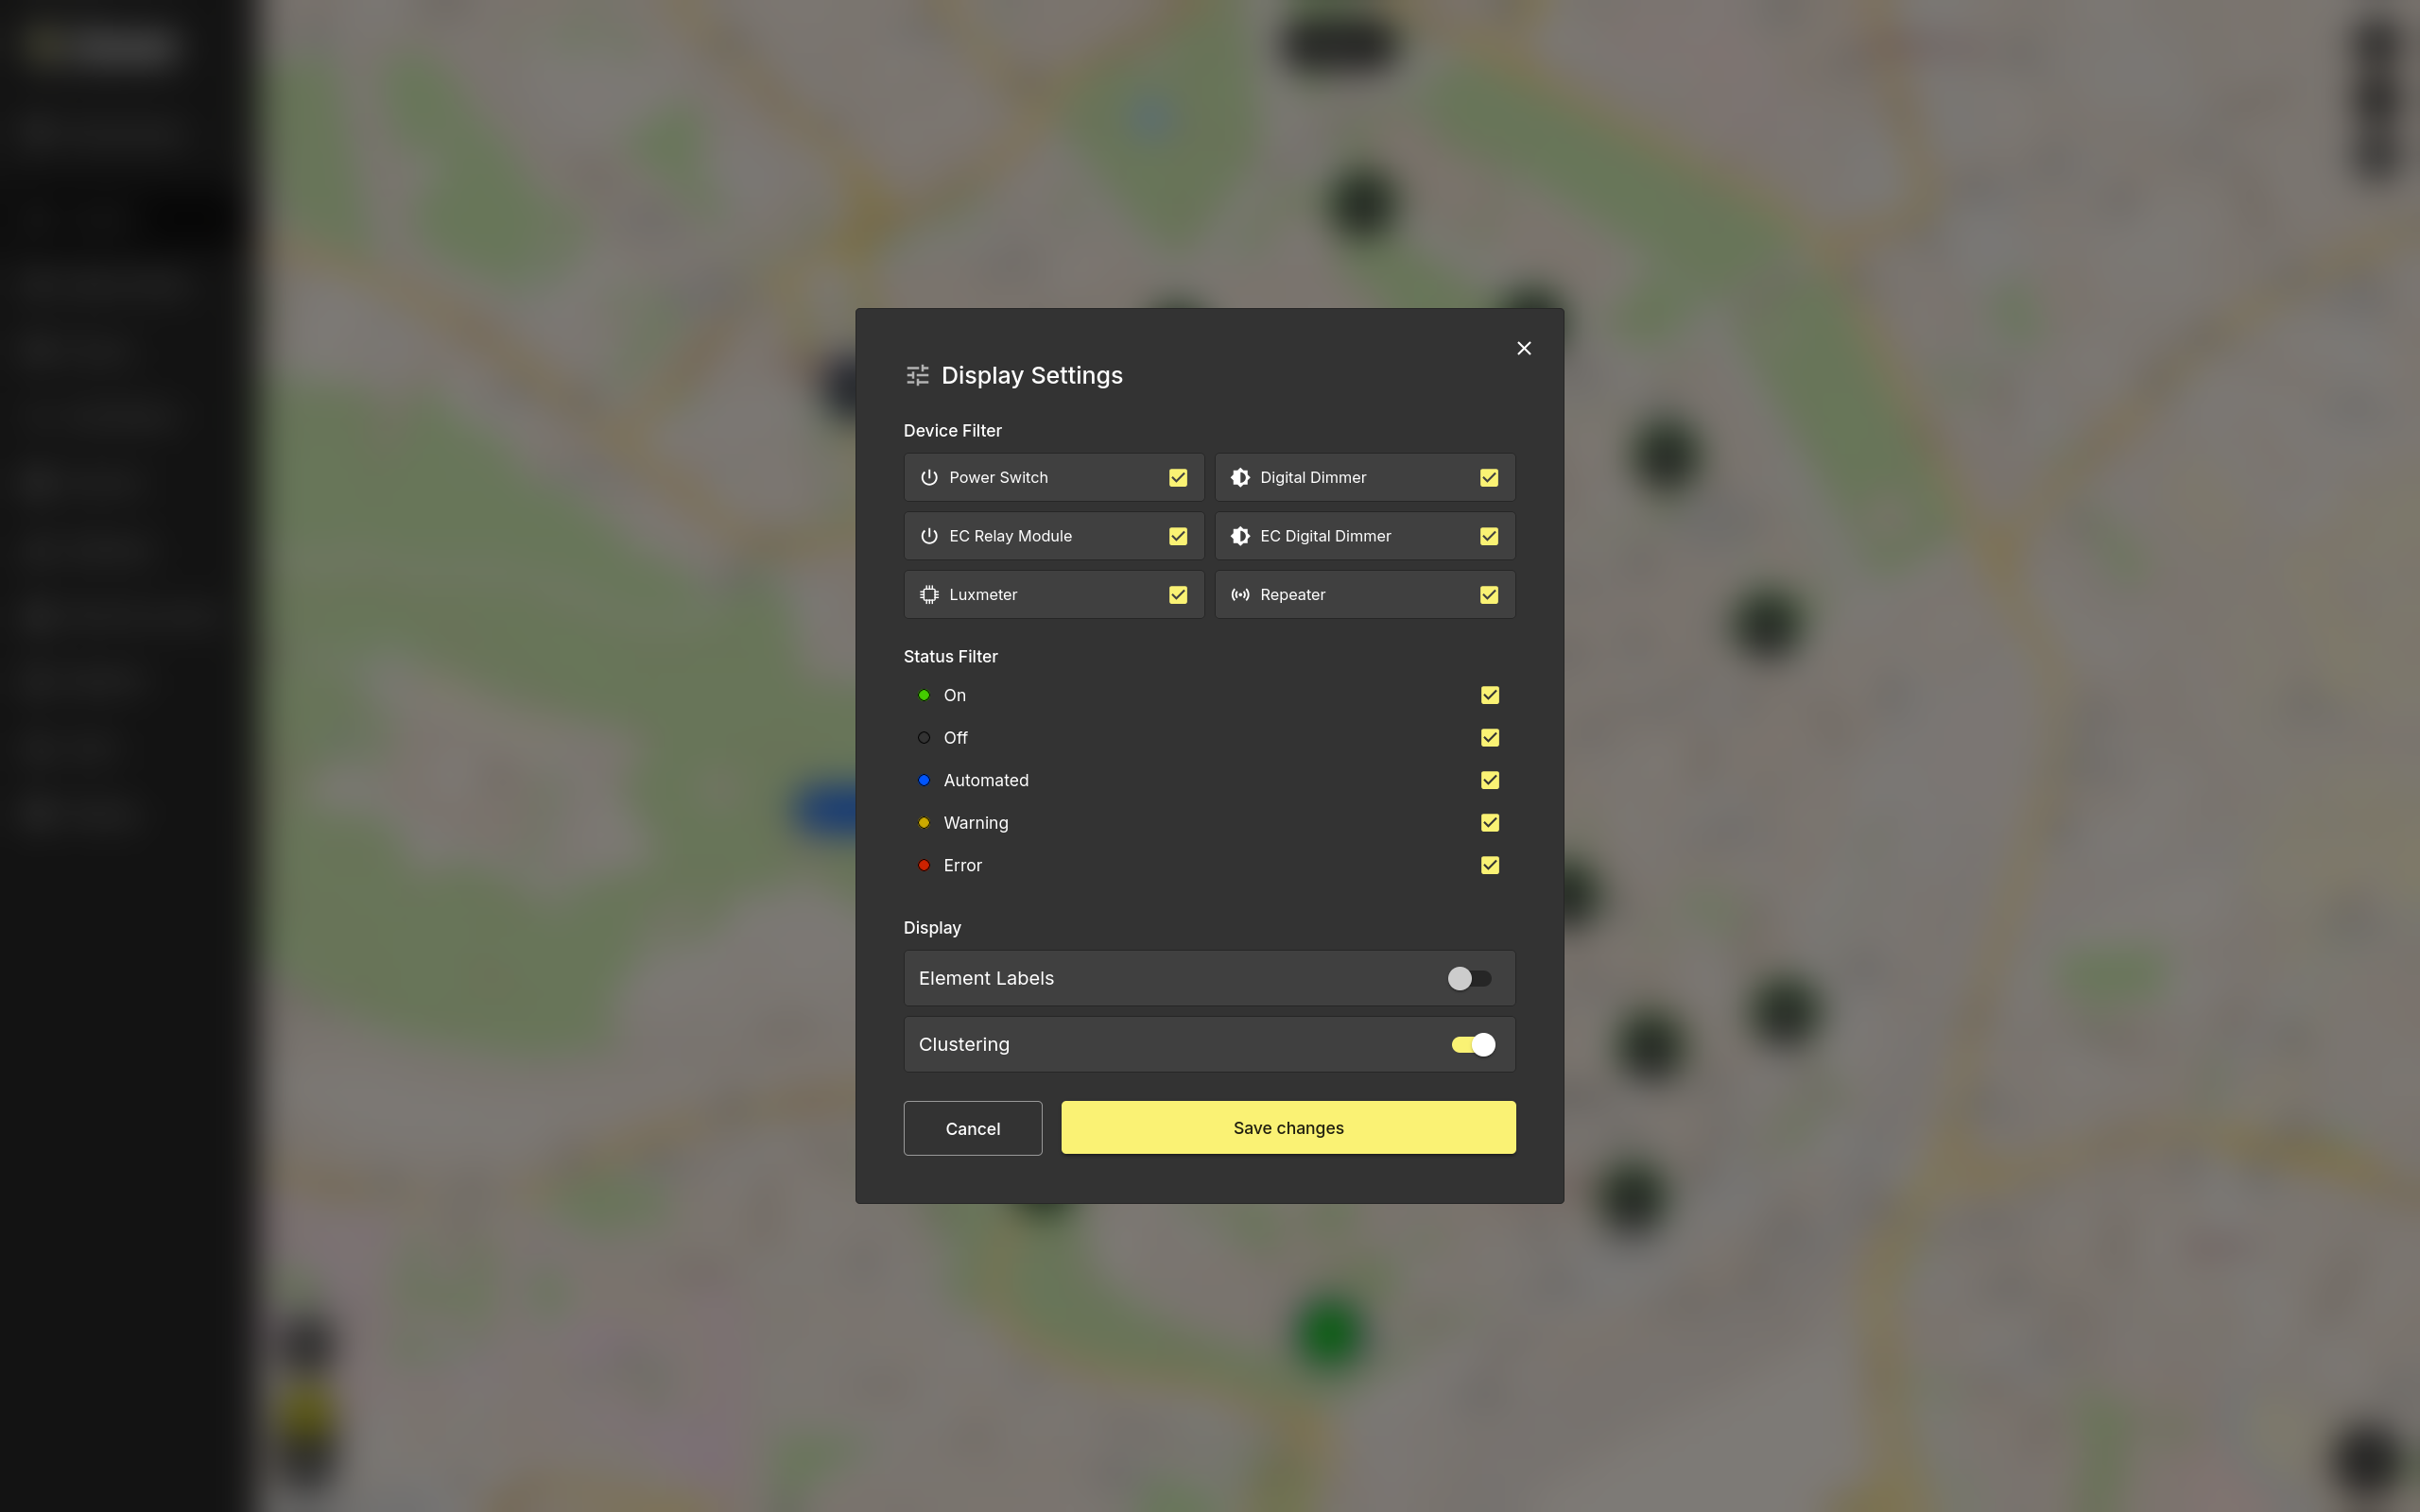
Task: Click the Device Filter heading
Action: [952, 430]
